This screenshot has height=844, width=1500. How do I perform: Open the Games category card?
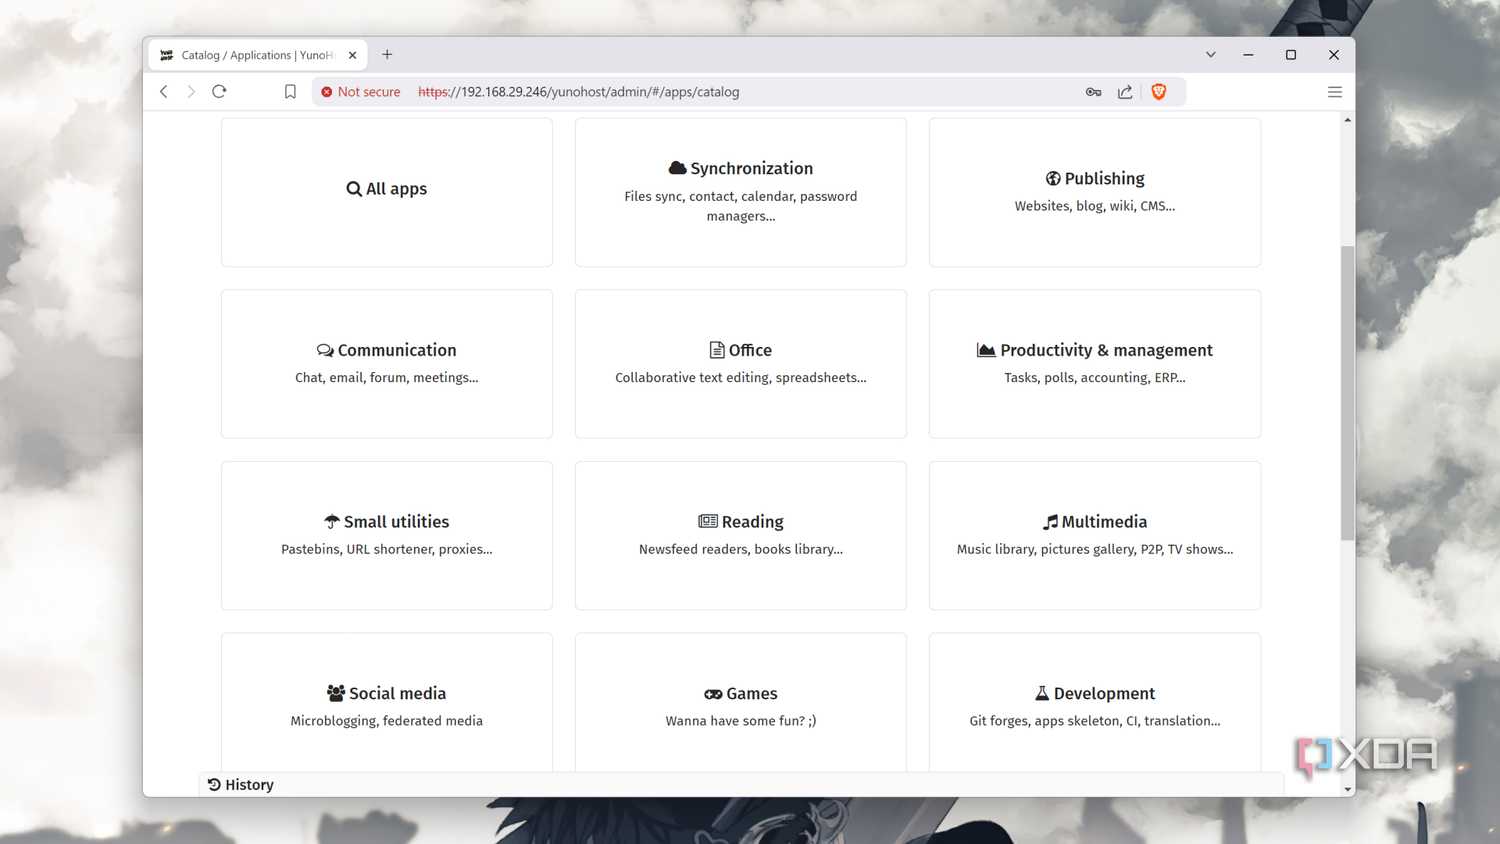pyautogui.click(x=741, y=702)
